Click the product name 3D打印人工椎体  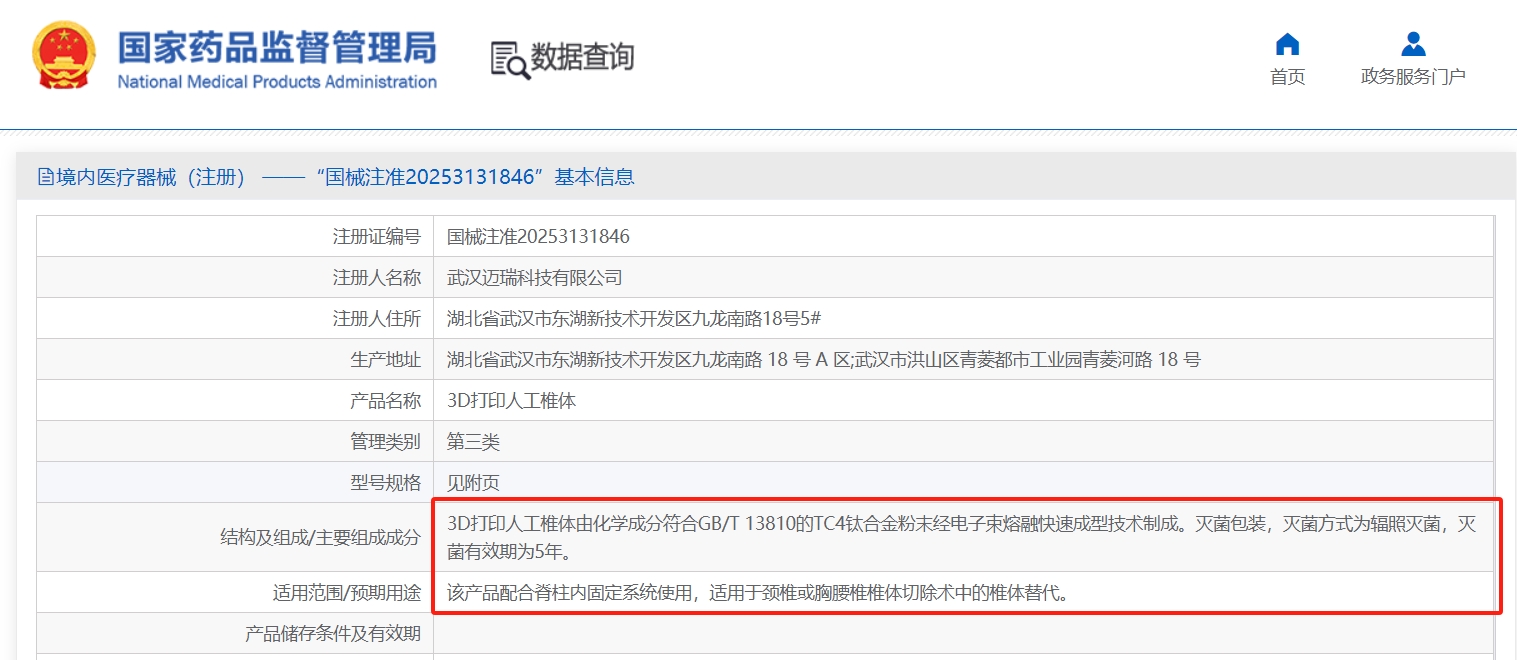(x=511, y=401)
